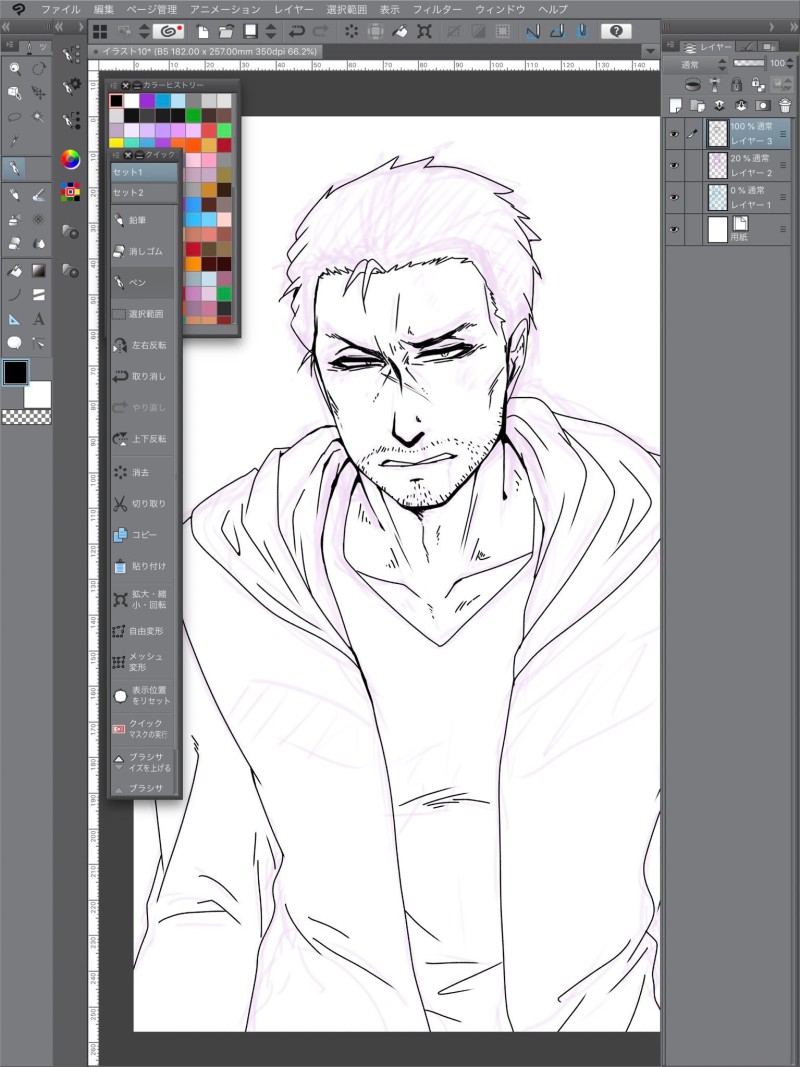Click the Open file folder icon in the command bar
The height and width of the screenshot is (1067, 800).
pyautogui.click(x=227, y=31)
